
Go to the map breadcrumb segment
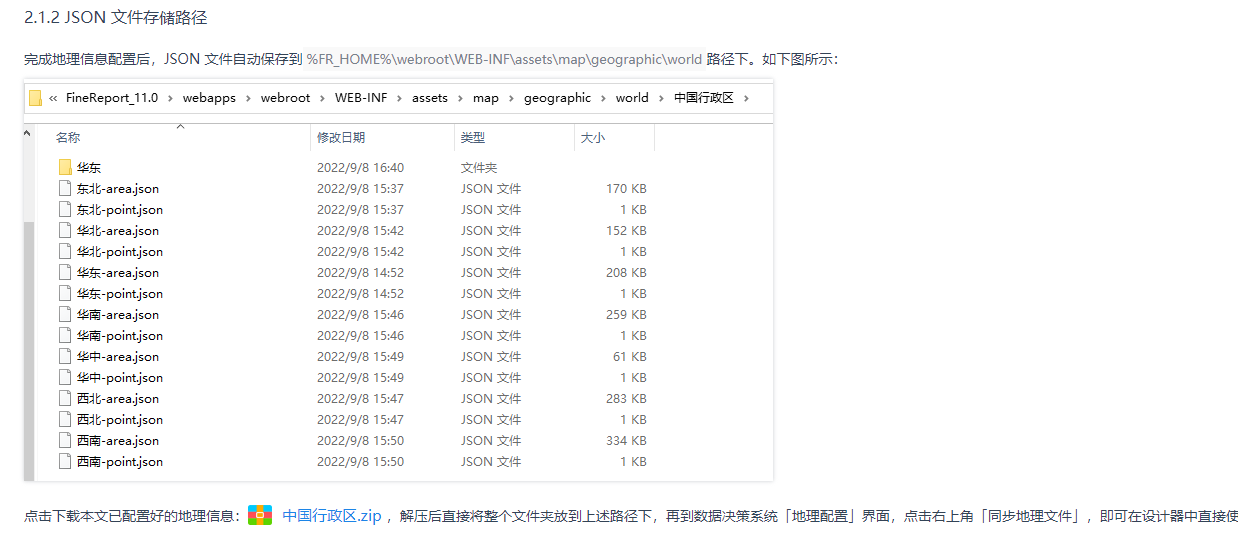coord(486,98)
